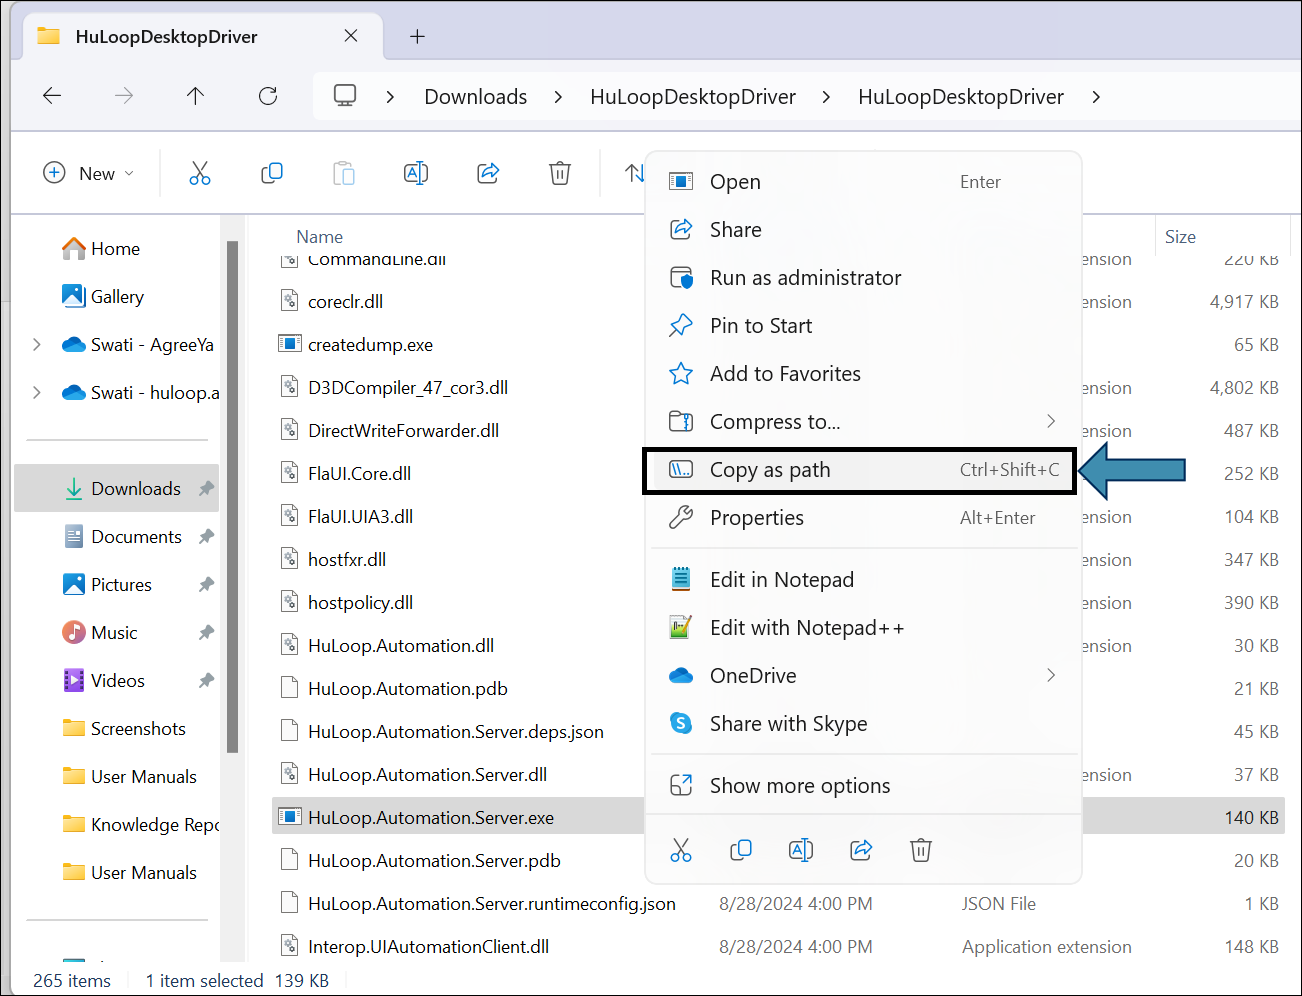Open the Documents folder in sidebar
The image size is (1302, 996).
click(x=136, y=537)
